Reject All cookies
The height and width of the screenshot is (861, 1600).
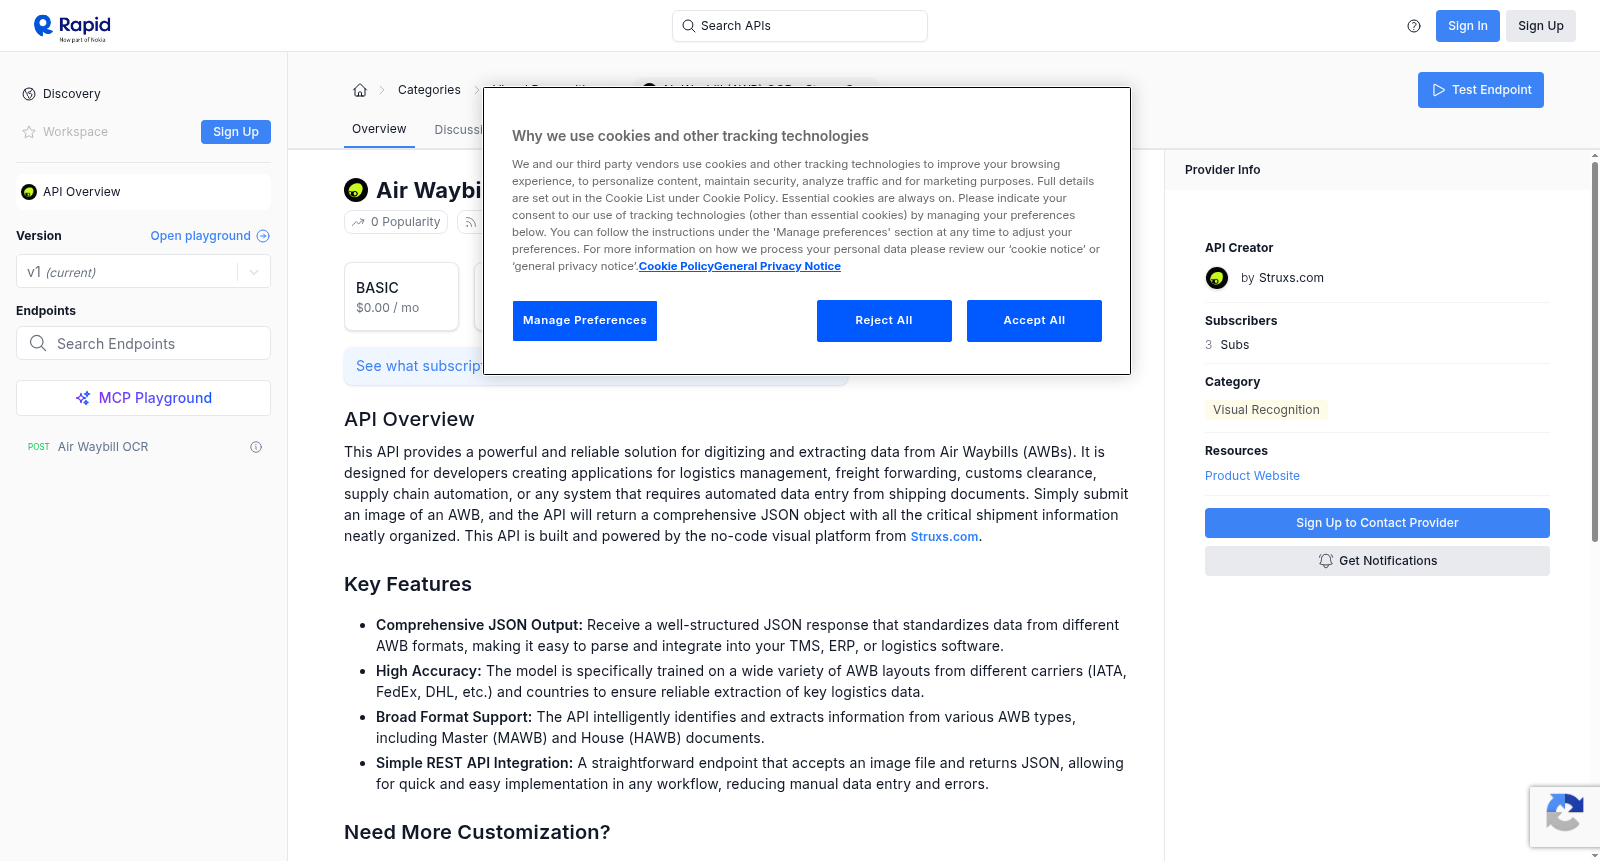pos(884,321)
